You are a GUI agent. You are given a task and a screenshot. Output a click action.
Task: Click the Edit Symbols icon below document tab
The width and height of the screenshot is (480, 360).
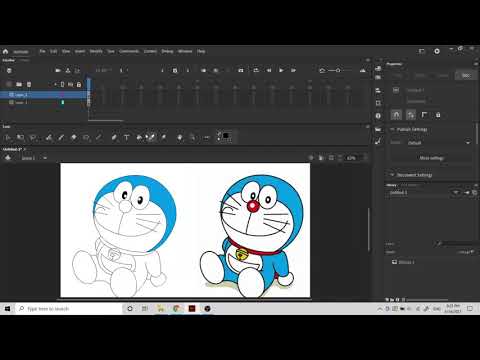pyautogui.click(x=8, y=158)
